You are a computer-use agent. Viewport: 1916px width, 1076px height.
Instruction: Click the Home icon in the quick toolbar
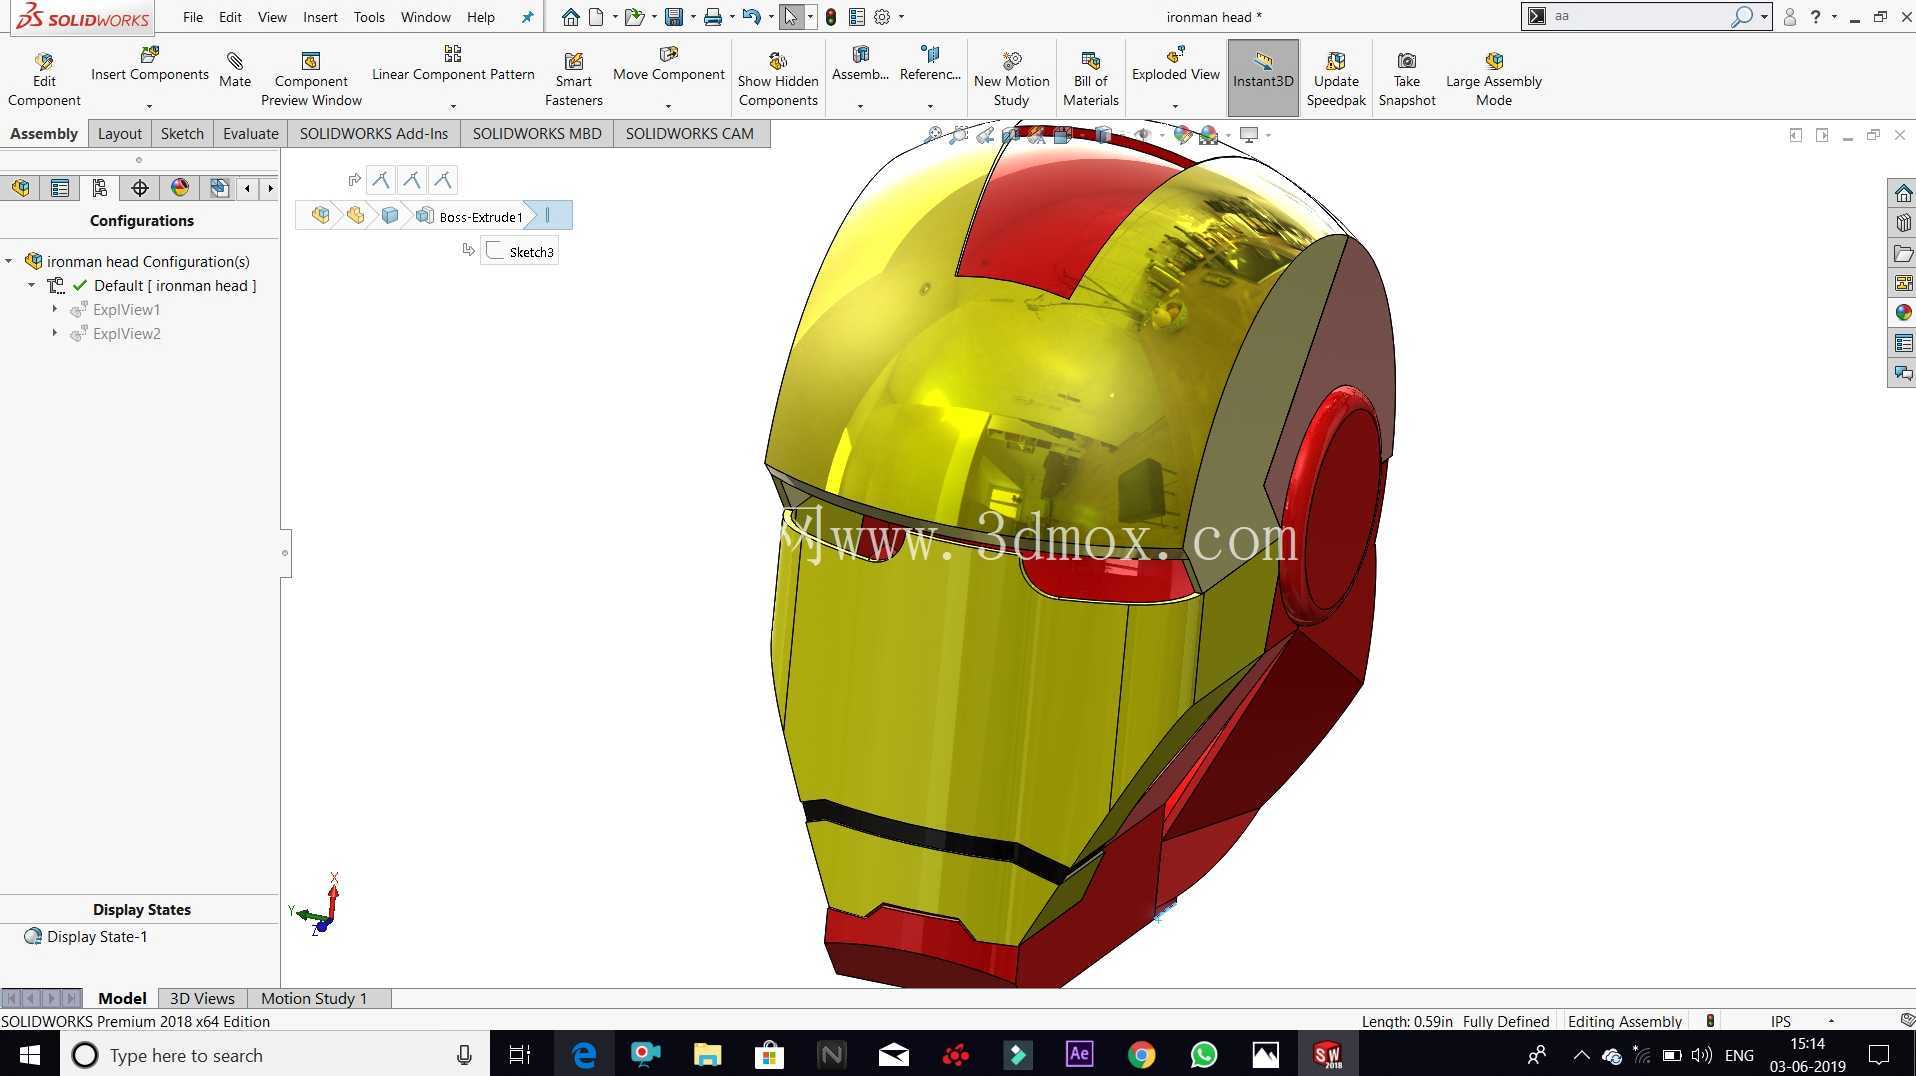[x=570, y=17]
